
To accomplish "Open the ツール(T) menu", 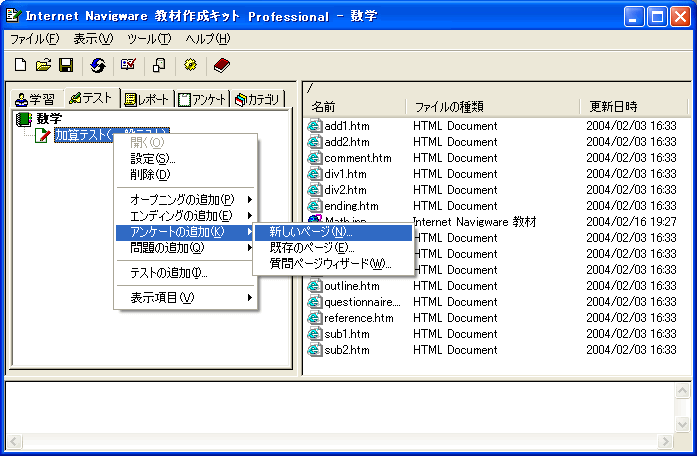I will click(149, 39).
